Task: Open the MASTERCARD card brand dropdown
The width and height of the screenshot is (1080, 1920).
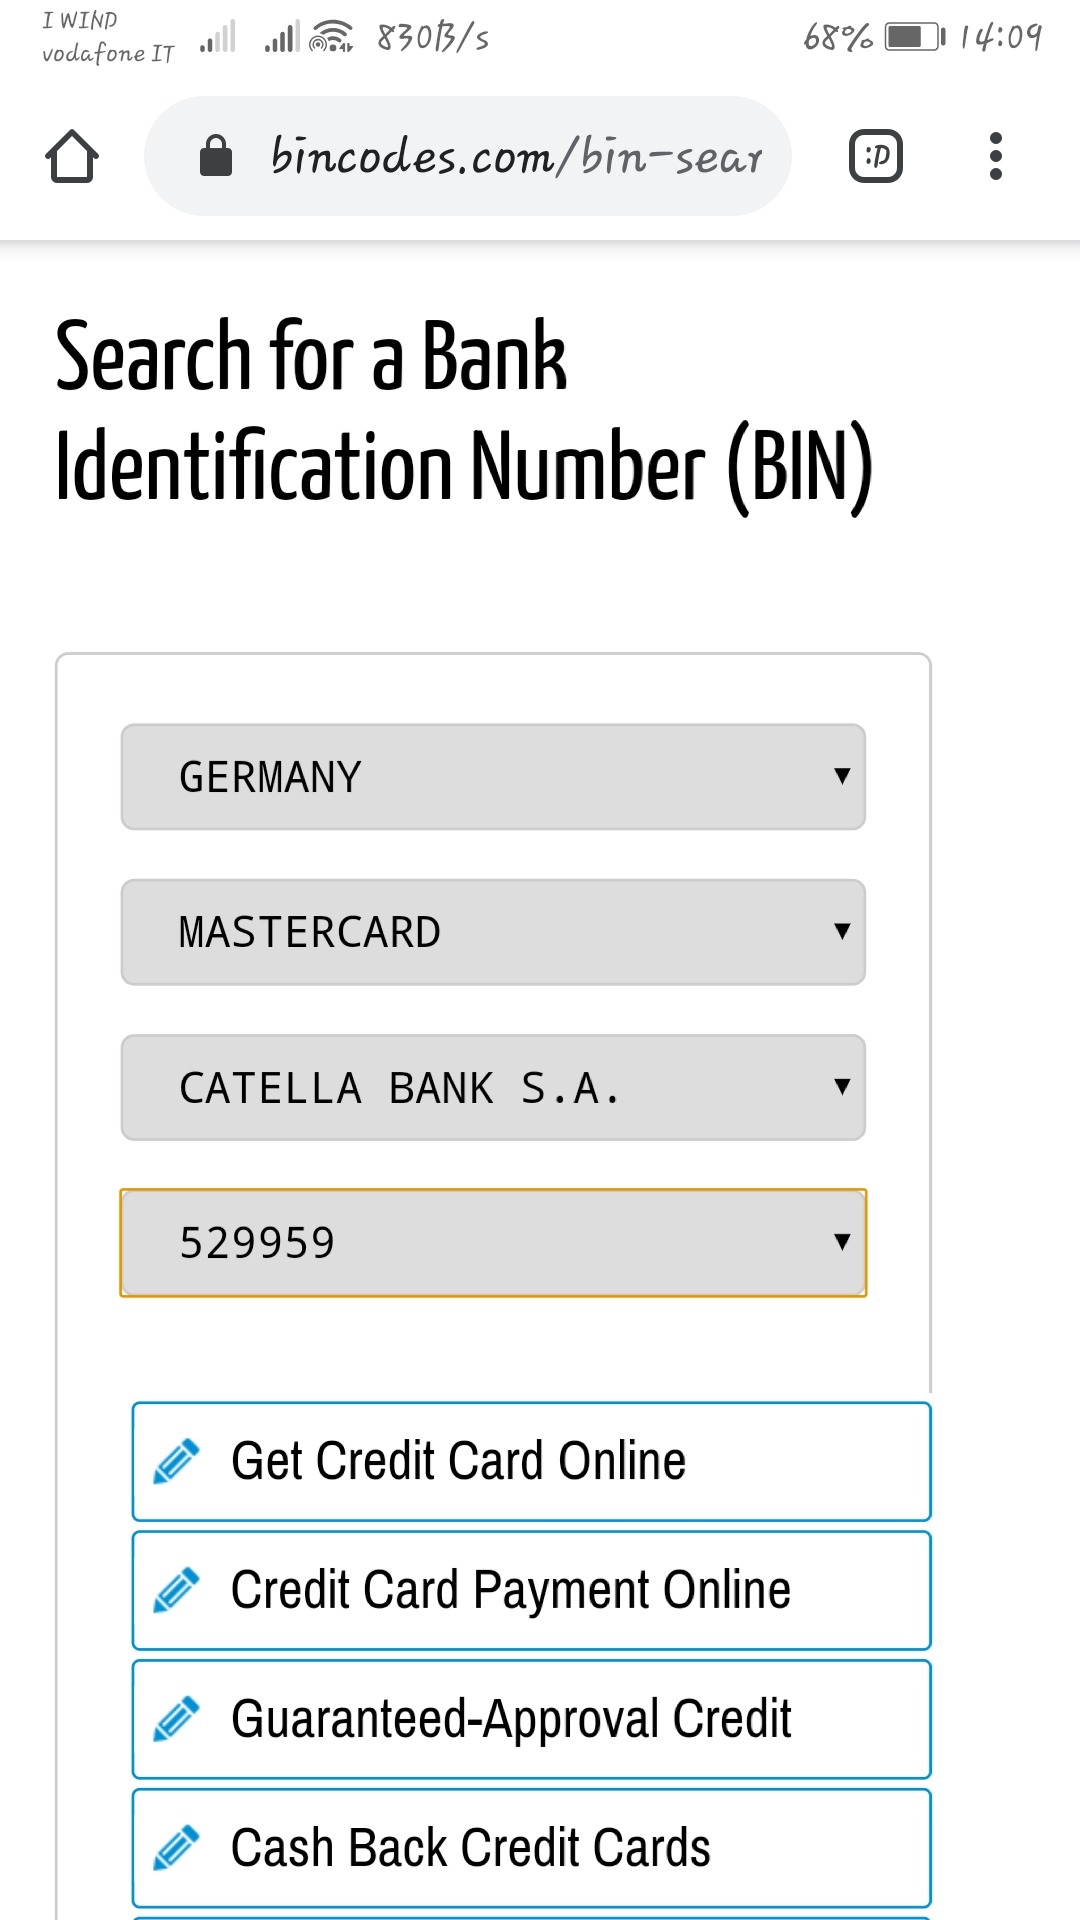Action: (493, 932)
